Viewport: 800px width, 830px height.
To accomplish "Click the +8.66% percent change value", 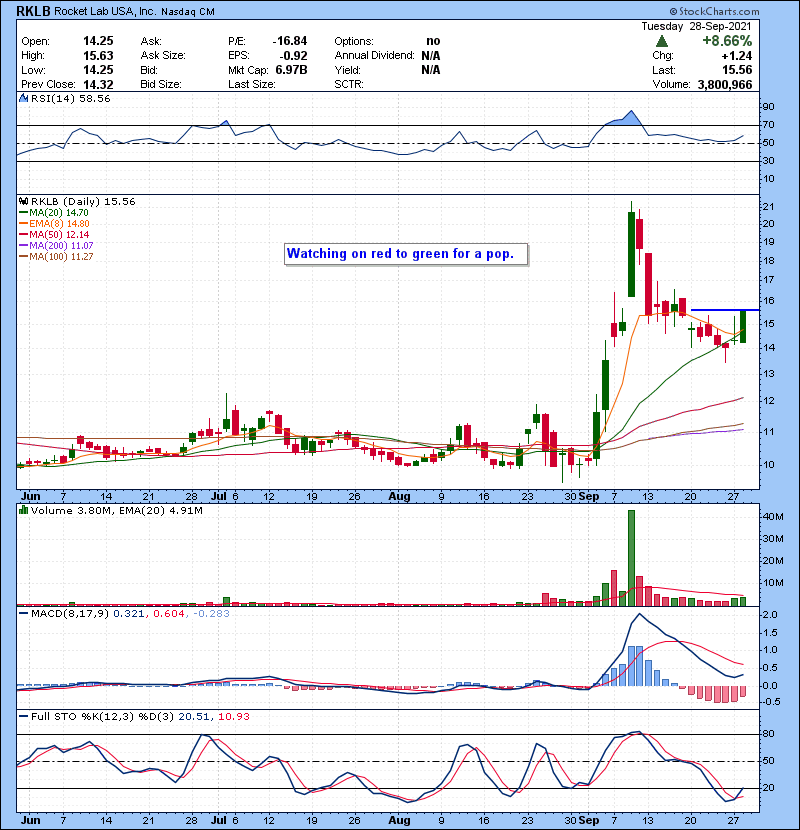I will click(x=727, y=41).
